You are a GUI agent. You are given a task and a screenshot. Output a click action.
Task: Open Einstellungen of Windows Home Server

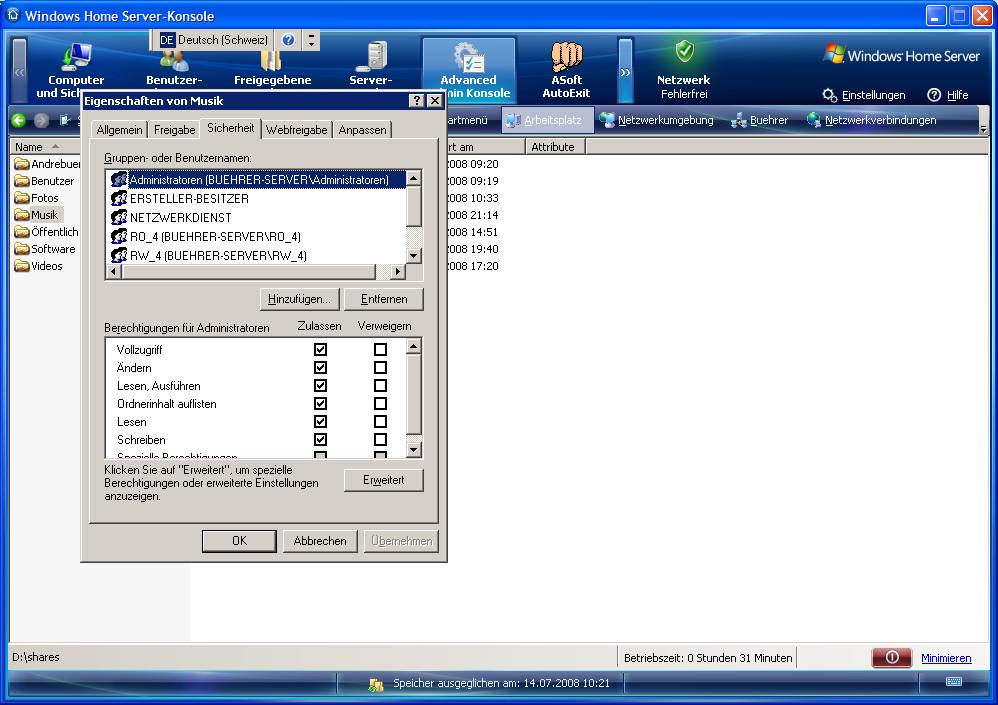point(864,95)
